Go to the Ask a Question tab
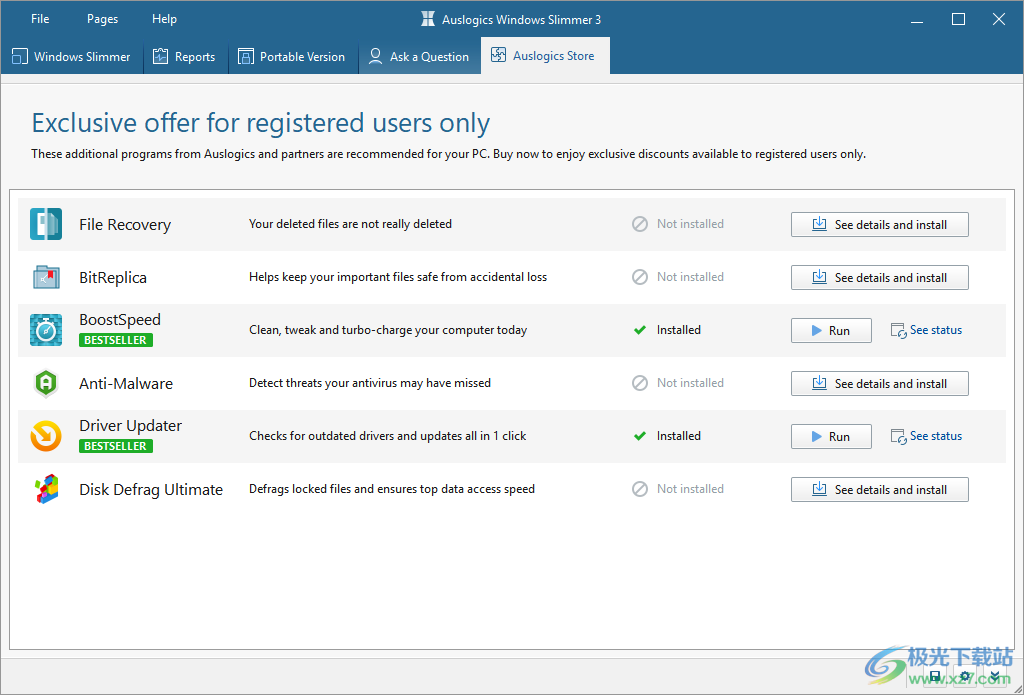This screenshot has width=1024, height=695. (x=419, y=57)
